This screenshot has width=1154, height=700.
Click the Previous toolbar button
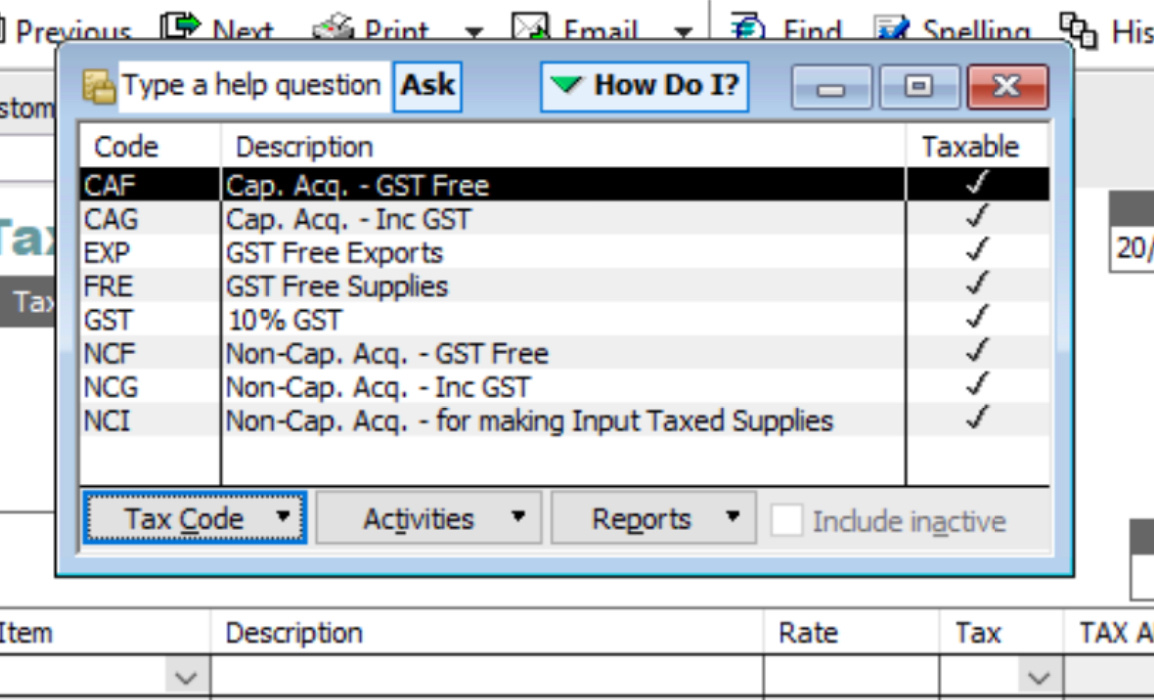66,29
